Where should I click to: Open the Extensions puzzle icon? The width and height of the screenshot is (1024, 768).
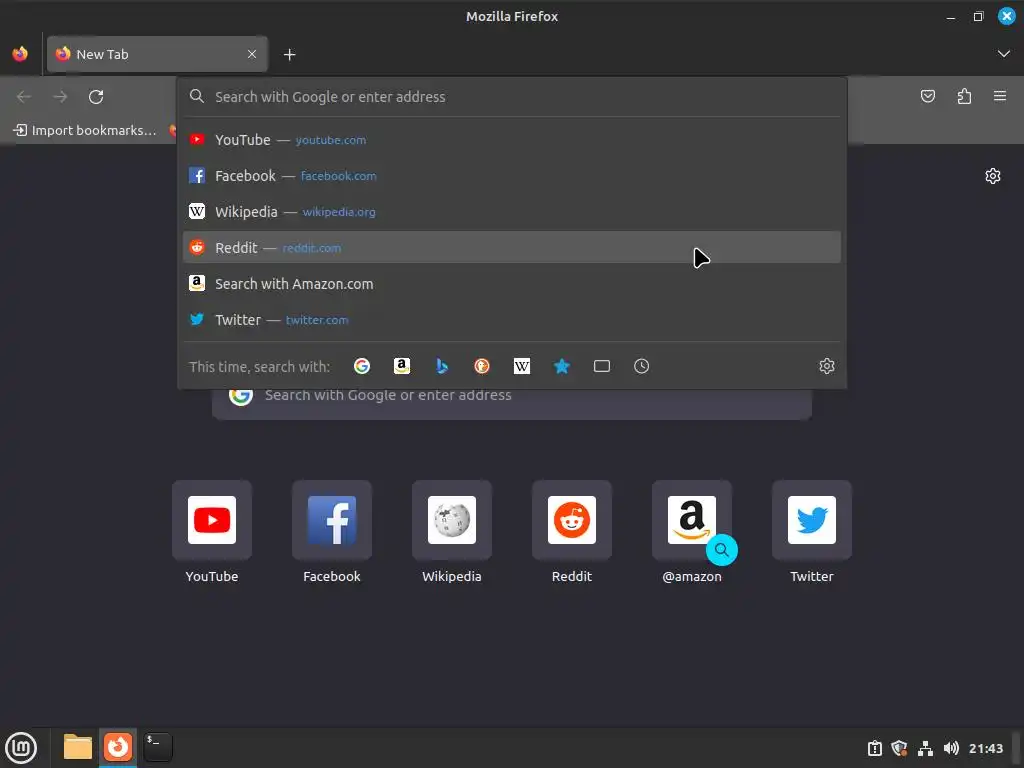[964, 97]
